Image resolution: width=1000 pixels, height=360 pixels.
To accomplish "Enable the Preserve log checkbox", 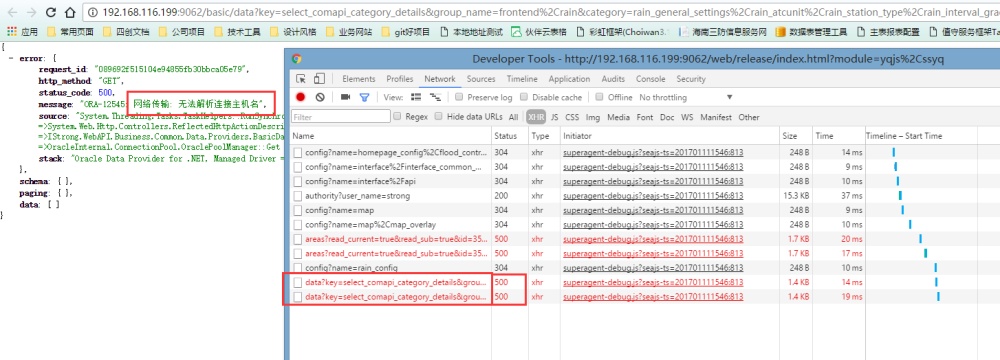I will click(x=459, y=97).
